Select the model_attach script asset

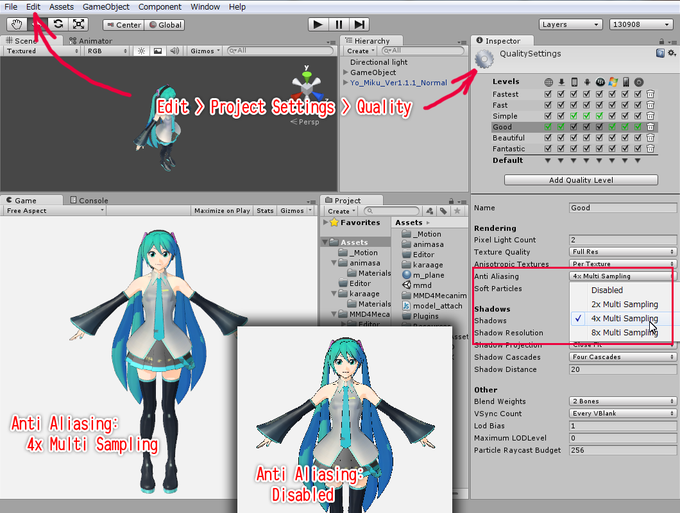pos(432,306)
